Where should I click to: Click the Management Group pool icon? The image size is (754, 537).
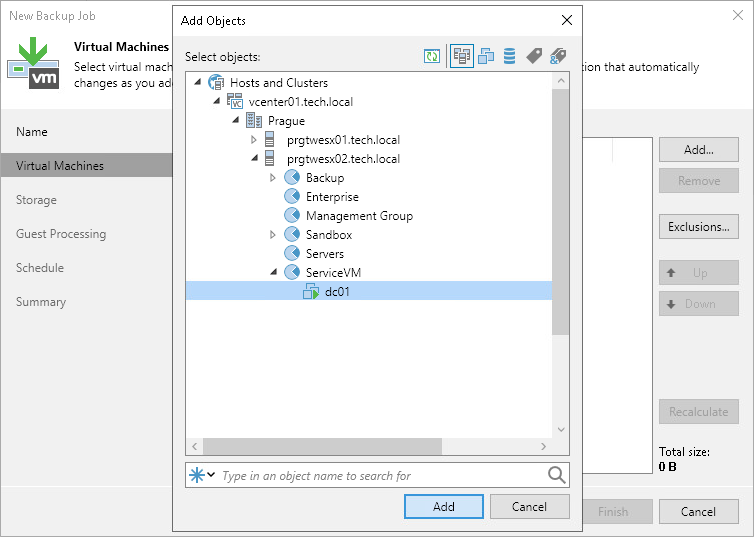[x=292, y=215]
